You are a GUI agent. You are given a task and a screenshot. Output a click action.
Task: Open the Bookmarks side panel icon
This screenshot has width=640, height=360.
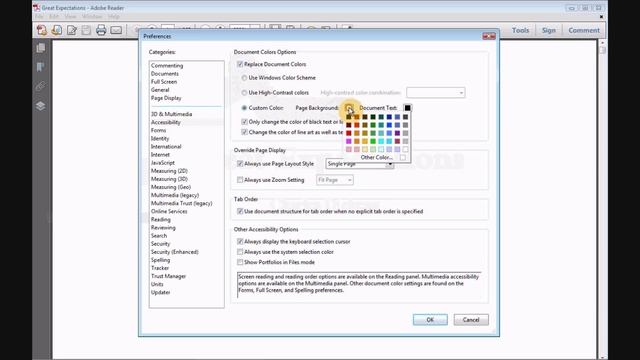(40, 67)
